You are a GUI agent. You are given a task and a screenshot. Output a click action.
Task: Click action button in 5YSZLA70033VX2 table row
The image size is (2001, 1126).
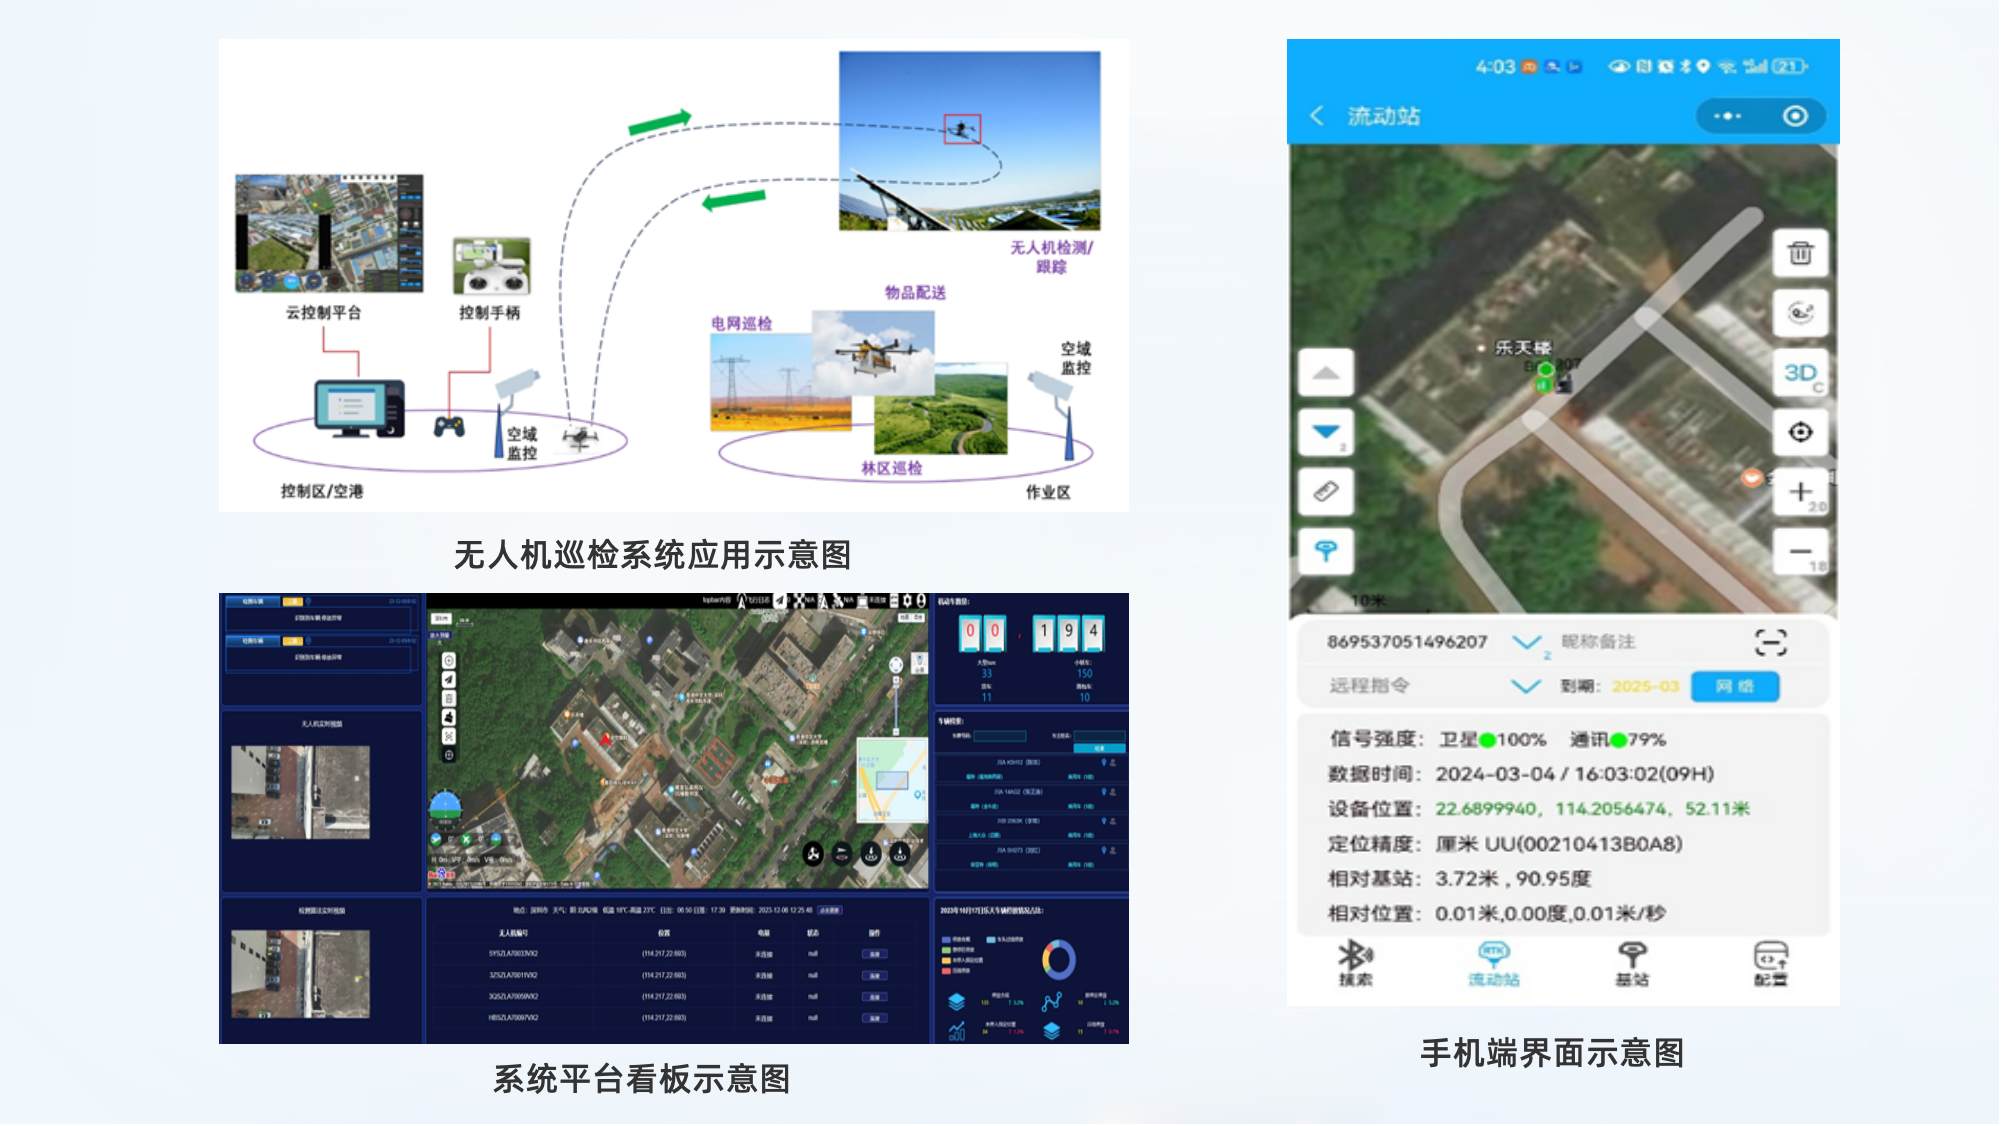875,954
